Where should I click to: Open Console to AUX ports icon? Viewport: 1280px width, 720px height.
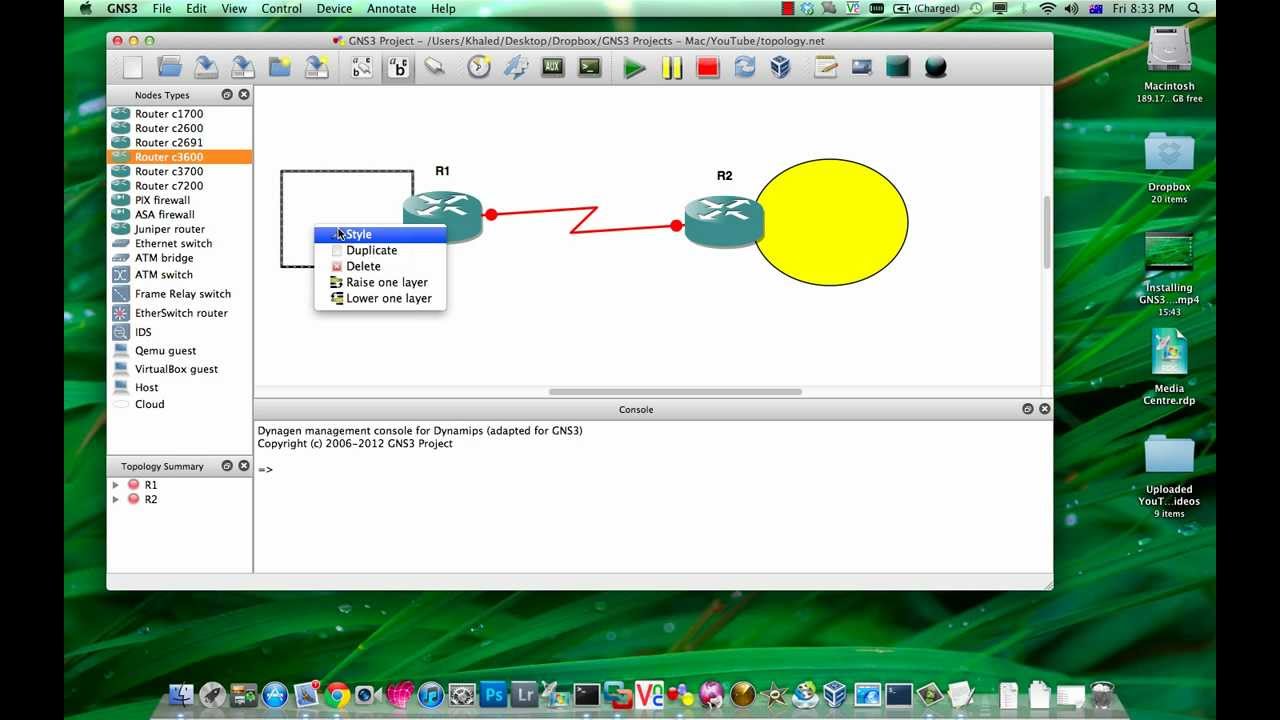(553, 67)
